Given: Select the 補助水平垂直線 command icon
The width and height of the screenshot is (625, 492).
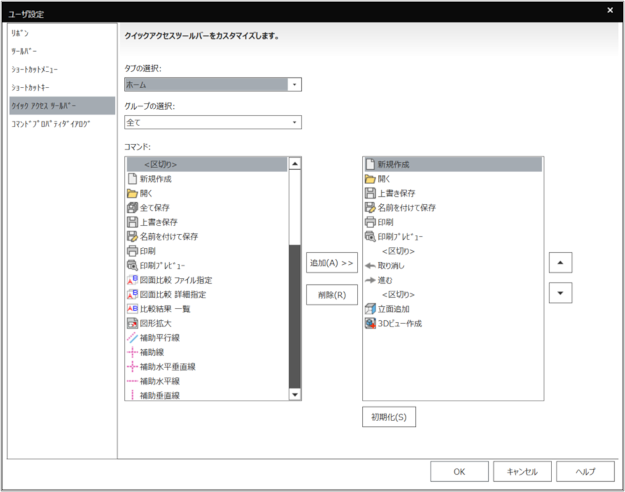Looking at the screenshot, I should tap(131, 367).
